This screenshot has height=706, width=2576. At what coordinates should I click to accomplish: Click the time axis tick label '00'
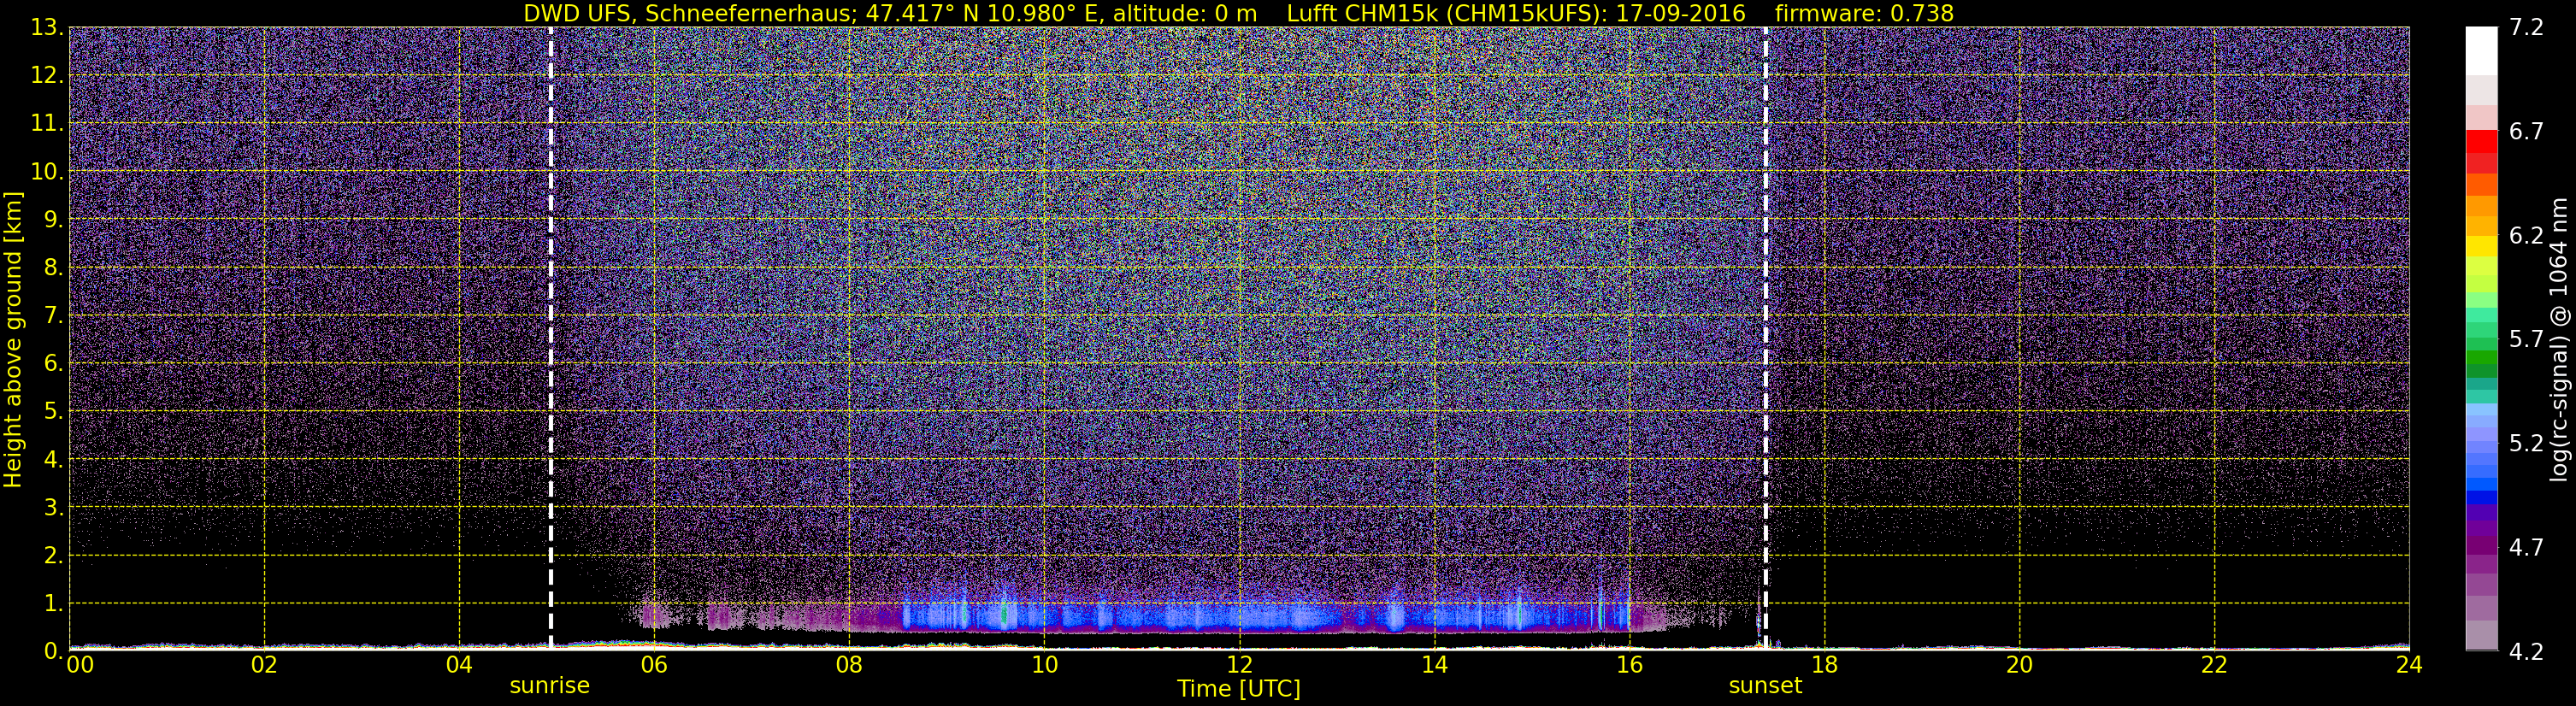80,665
